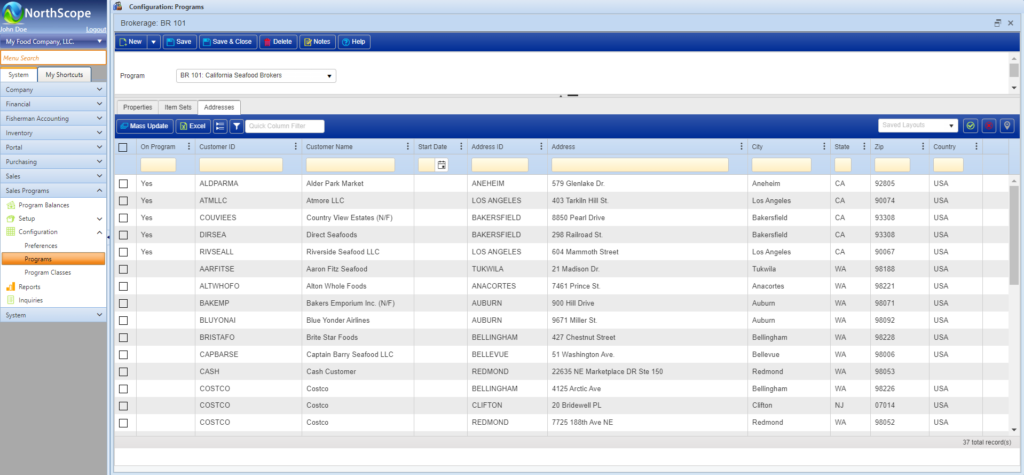The height and width of the screenshot is (475, 1024).
Task: Check the box for the ALDPARMA row
Action: [x=123, y=184]
